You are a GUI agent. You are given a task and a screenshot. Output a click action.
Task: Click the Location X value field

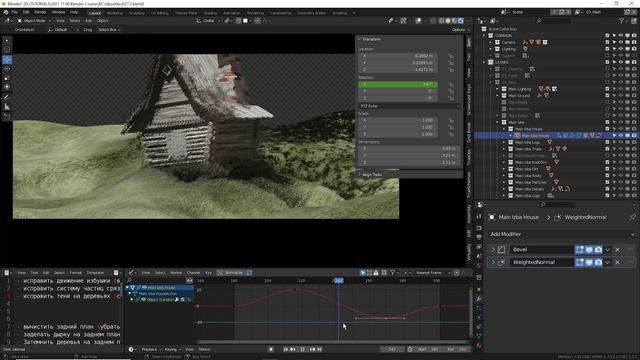398,56
